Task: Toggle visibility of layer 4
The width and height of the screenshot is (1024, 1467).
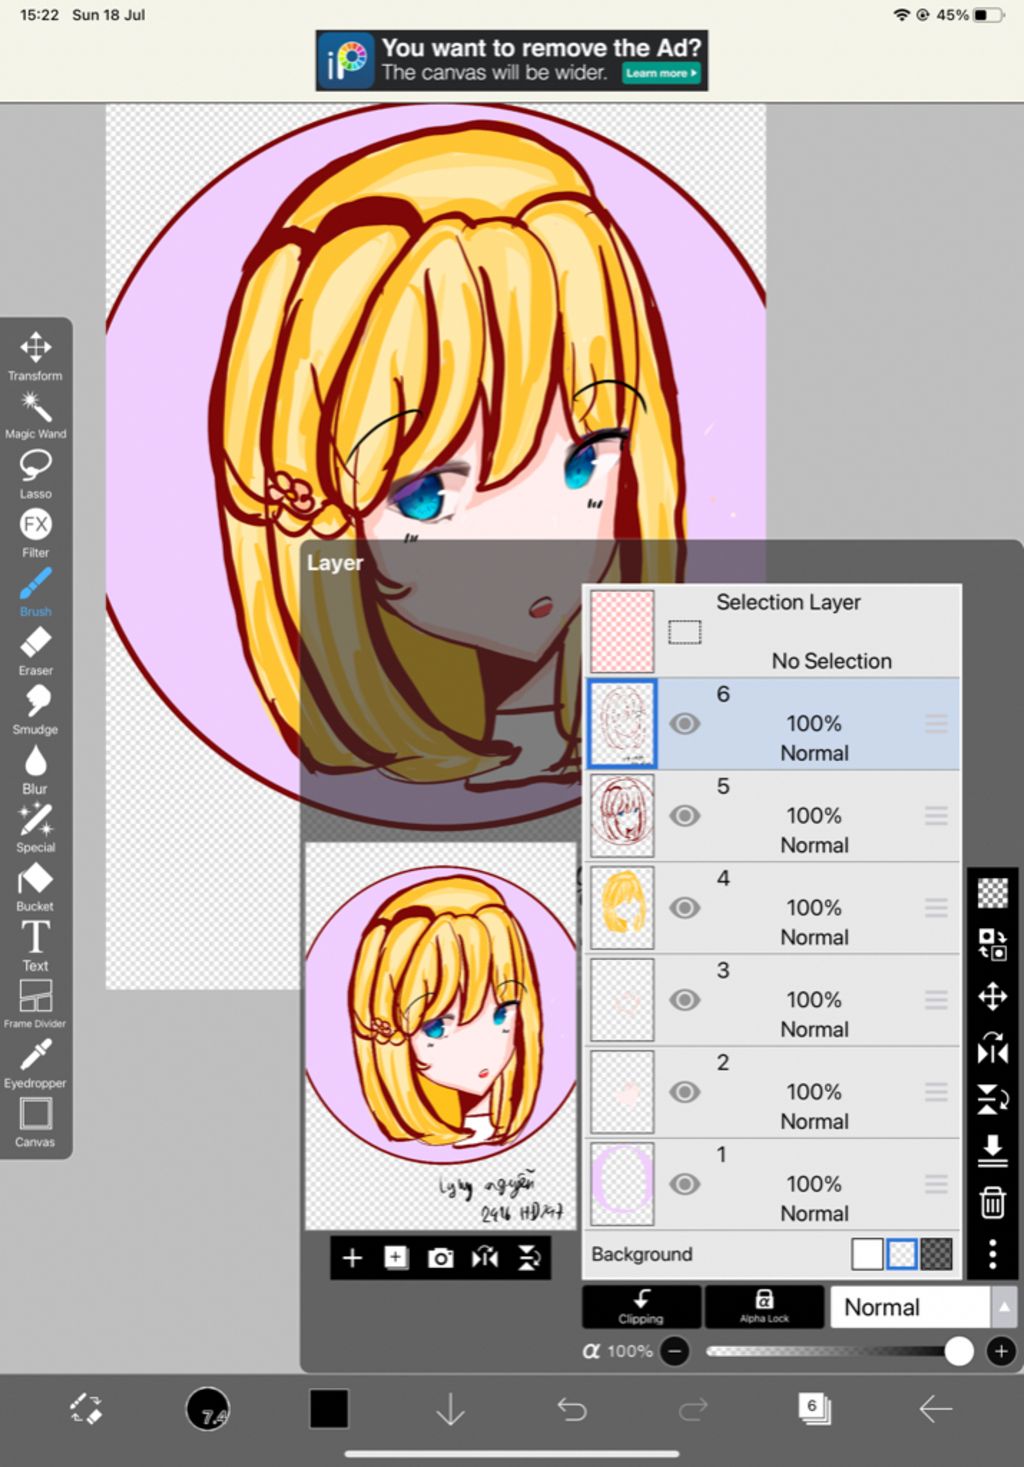Action: click(684, 907)
